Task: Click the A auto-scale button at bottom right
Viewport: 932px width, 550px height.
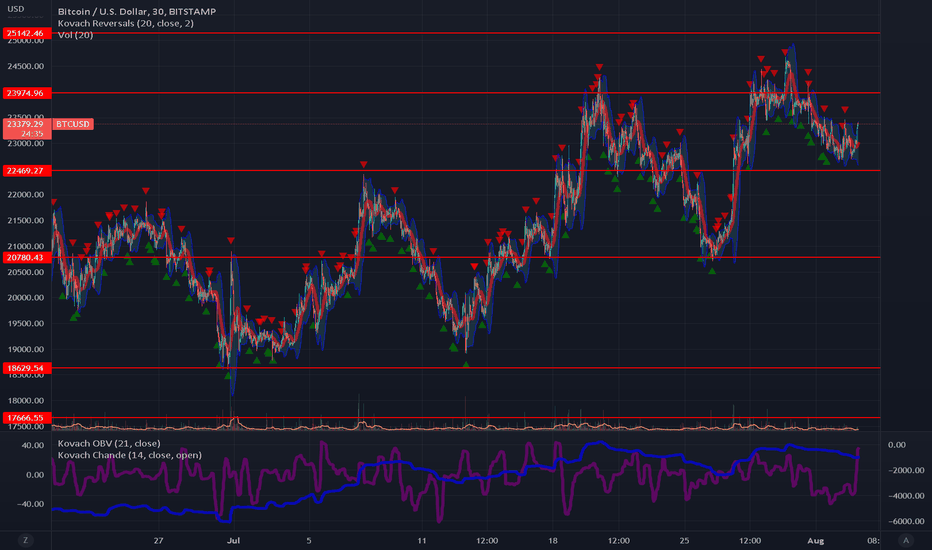Action: (x=906, y=540)
